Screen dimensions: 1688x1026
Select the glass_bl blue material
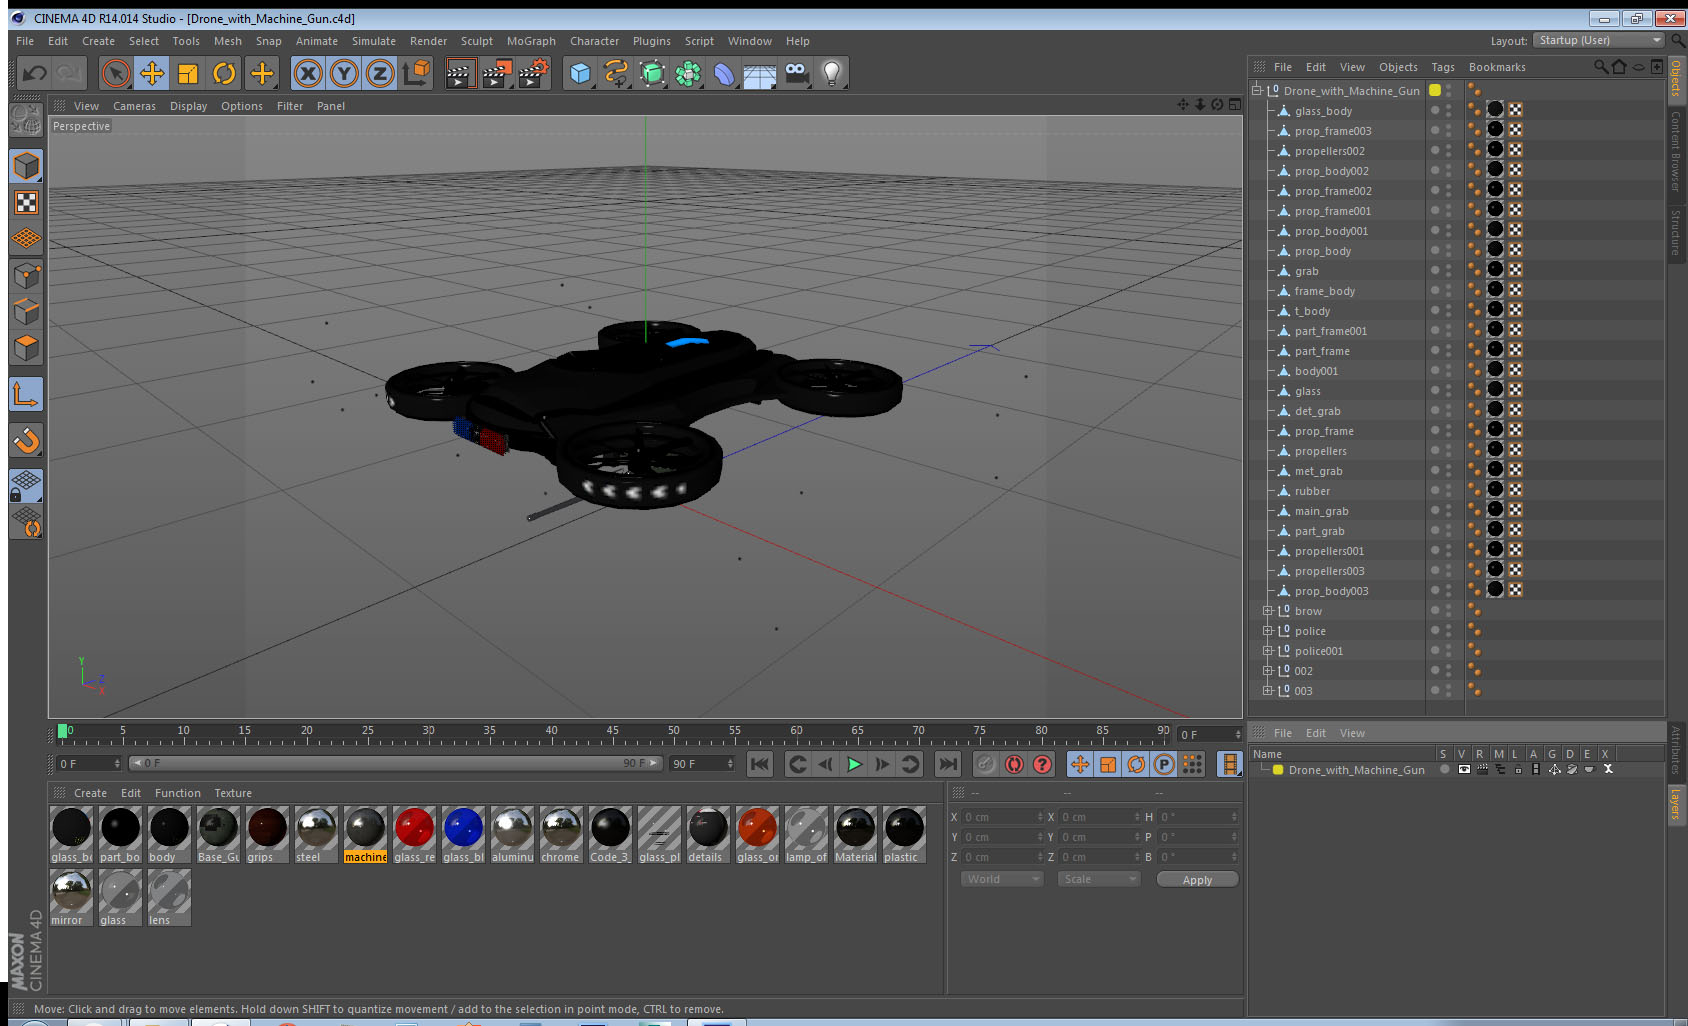tap(463, 834)
